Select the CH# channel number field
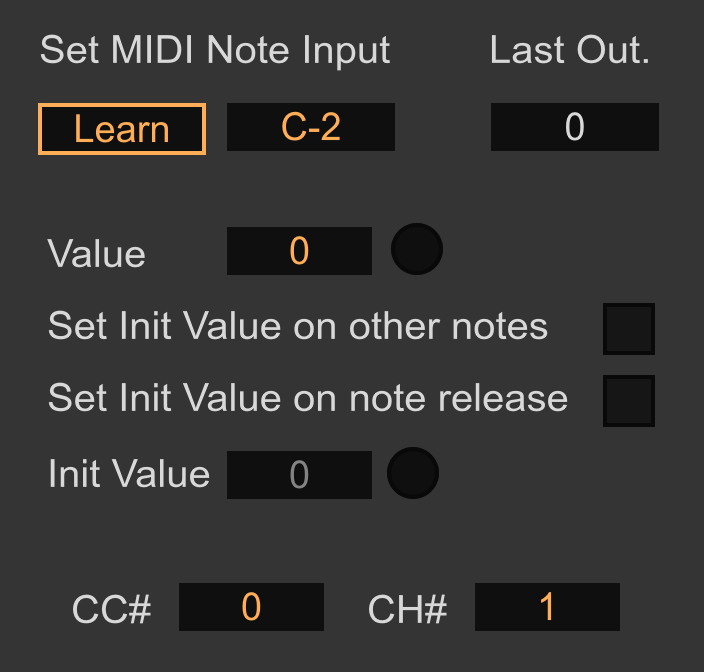This screenshot has height=672, width=704. (x=547, y=607)
